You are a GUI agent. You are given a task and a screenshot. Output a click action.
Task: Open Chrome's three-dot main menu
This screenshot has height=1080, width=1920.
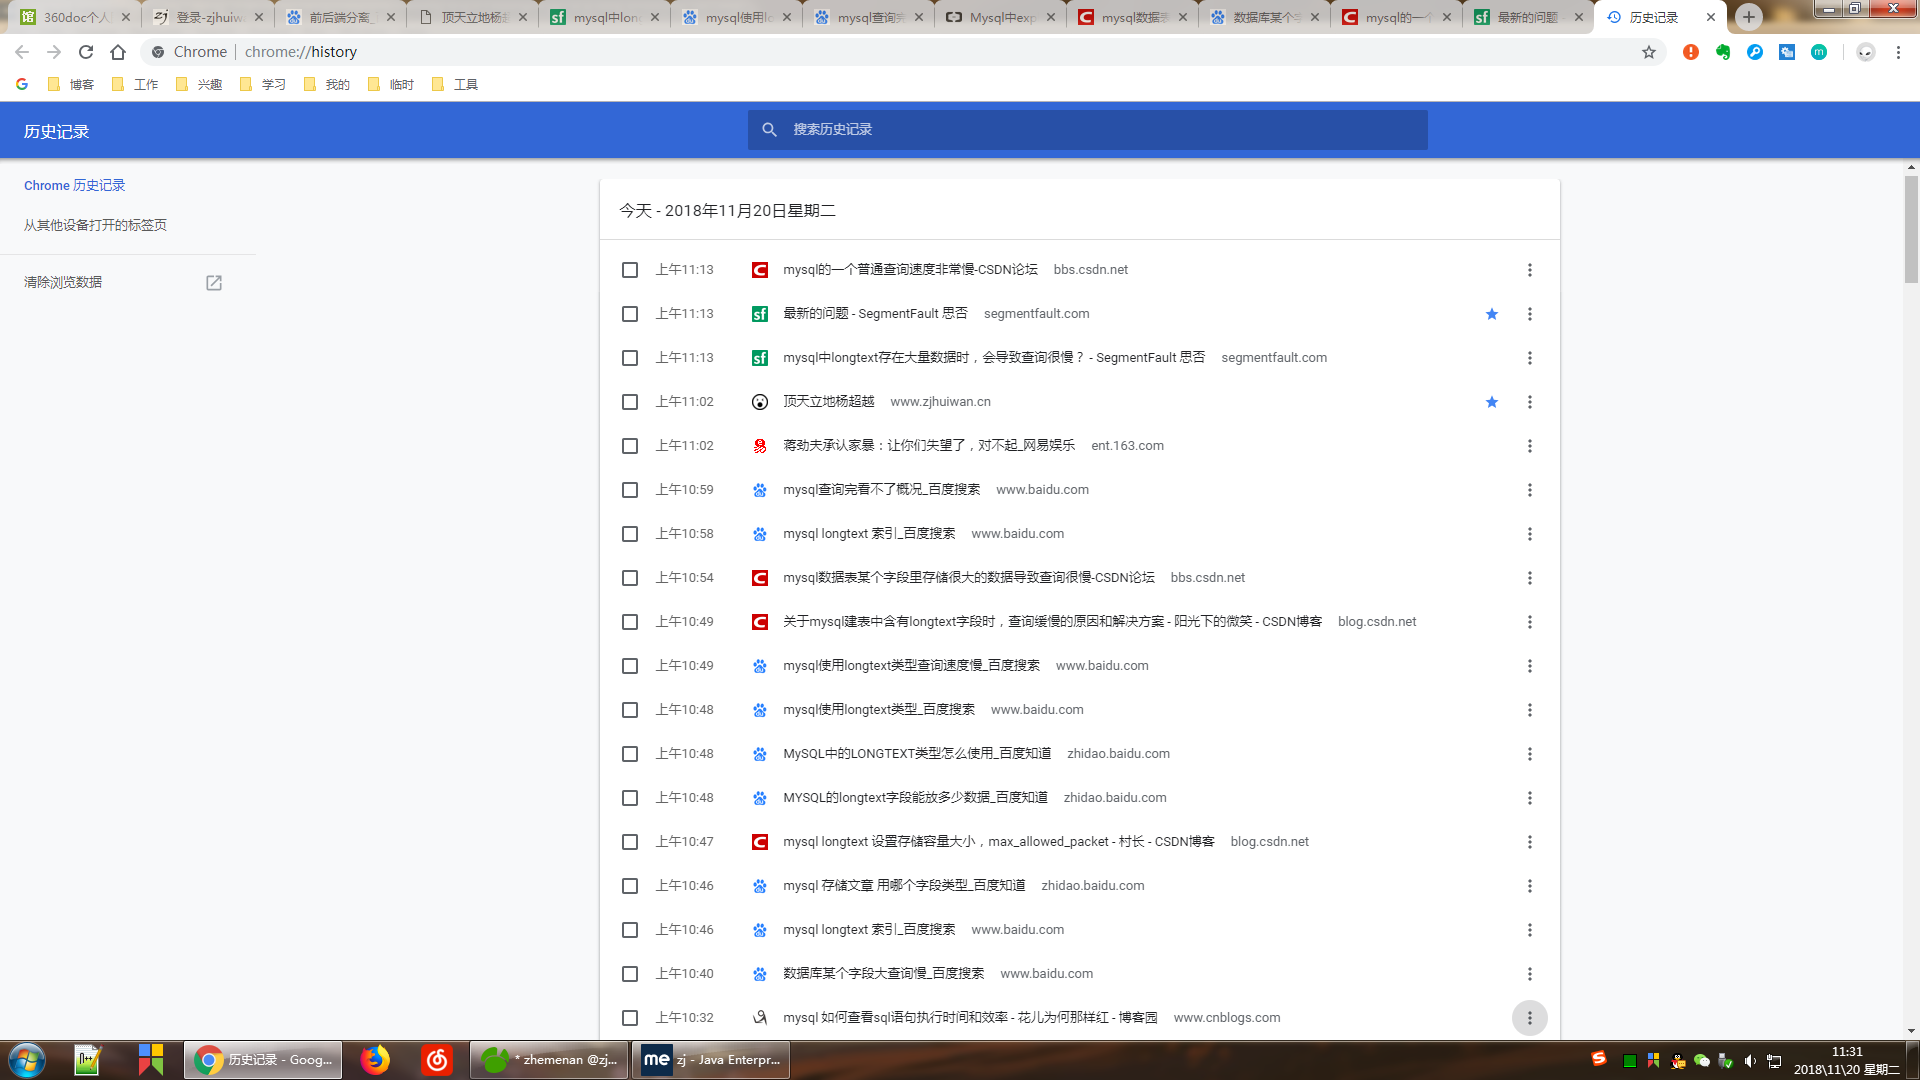click(1898, 52)
